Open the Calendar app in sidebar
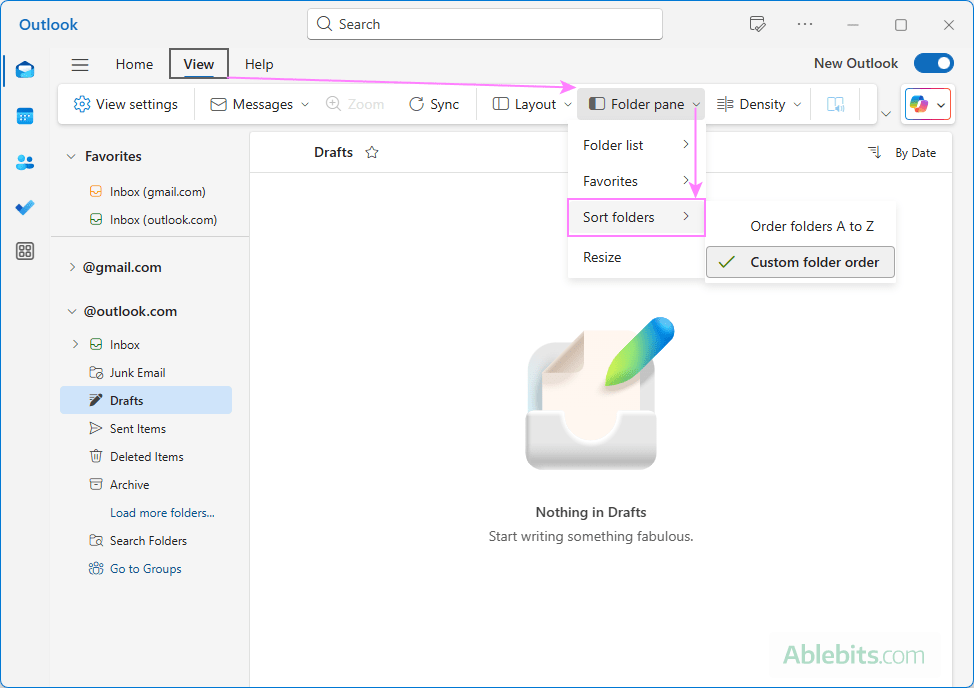 click(25, 115)
